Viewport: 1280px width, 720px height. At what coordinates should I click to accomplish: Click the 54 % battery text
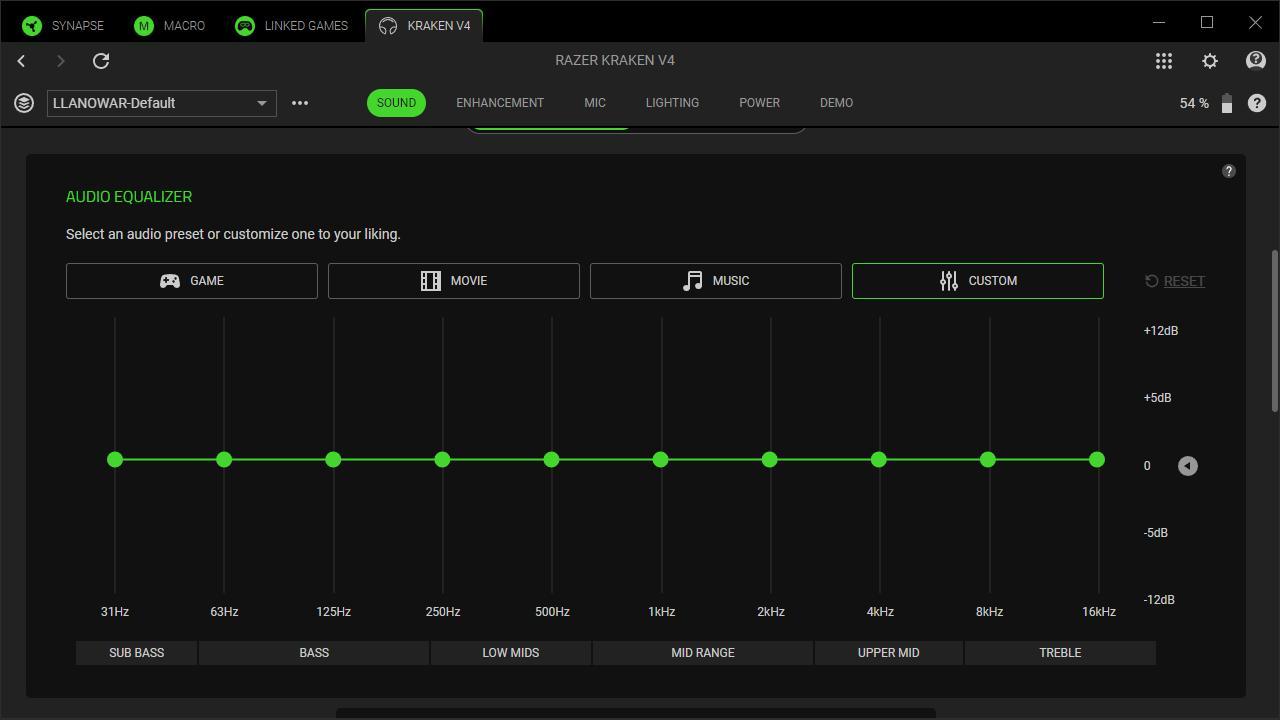(1194, 103)
